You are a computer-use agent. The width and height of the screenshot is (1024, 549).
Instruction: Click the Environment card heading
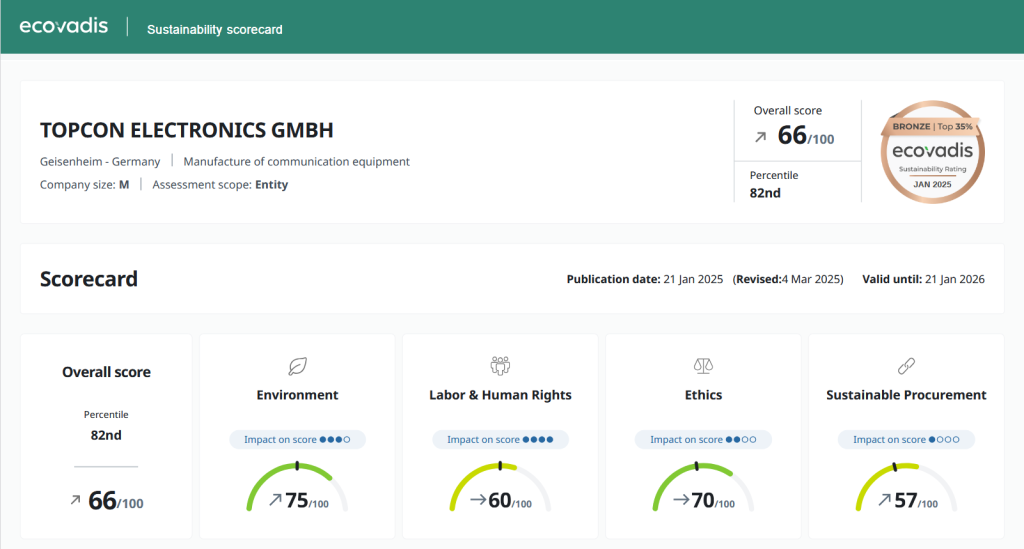[x=297, y=395]
